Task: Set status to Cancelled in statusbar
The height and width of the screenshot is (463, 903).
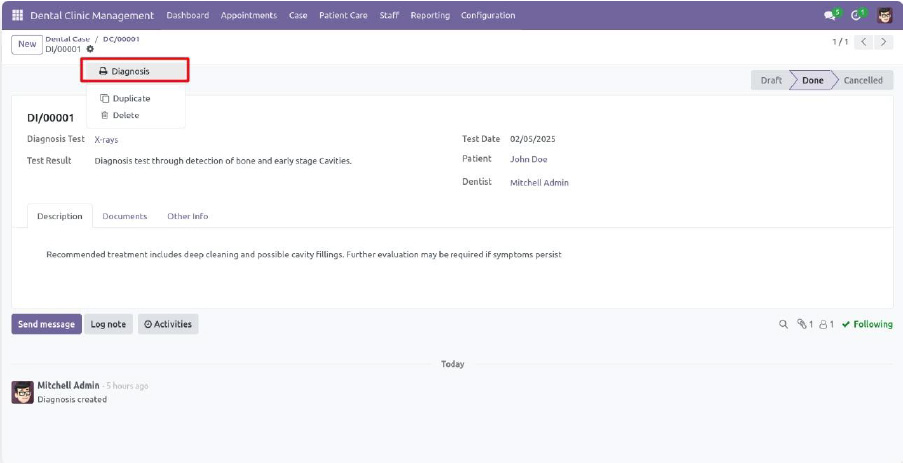Action: [x=862, y=80]
